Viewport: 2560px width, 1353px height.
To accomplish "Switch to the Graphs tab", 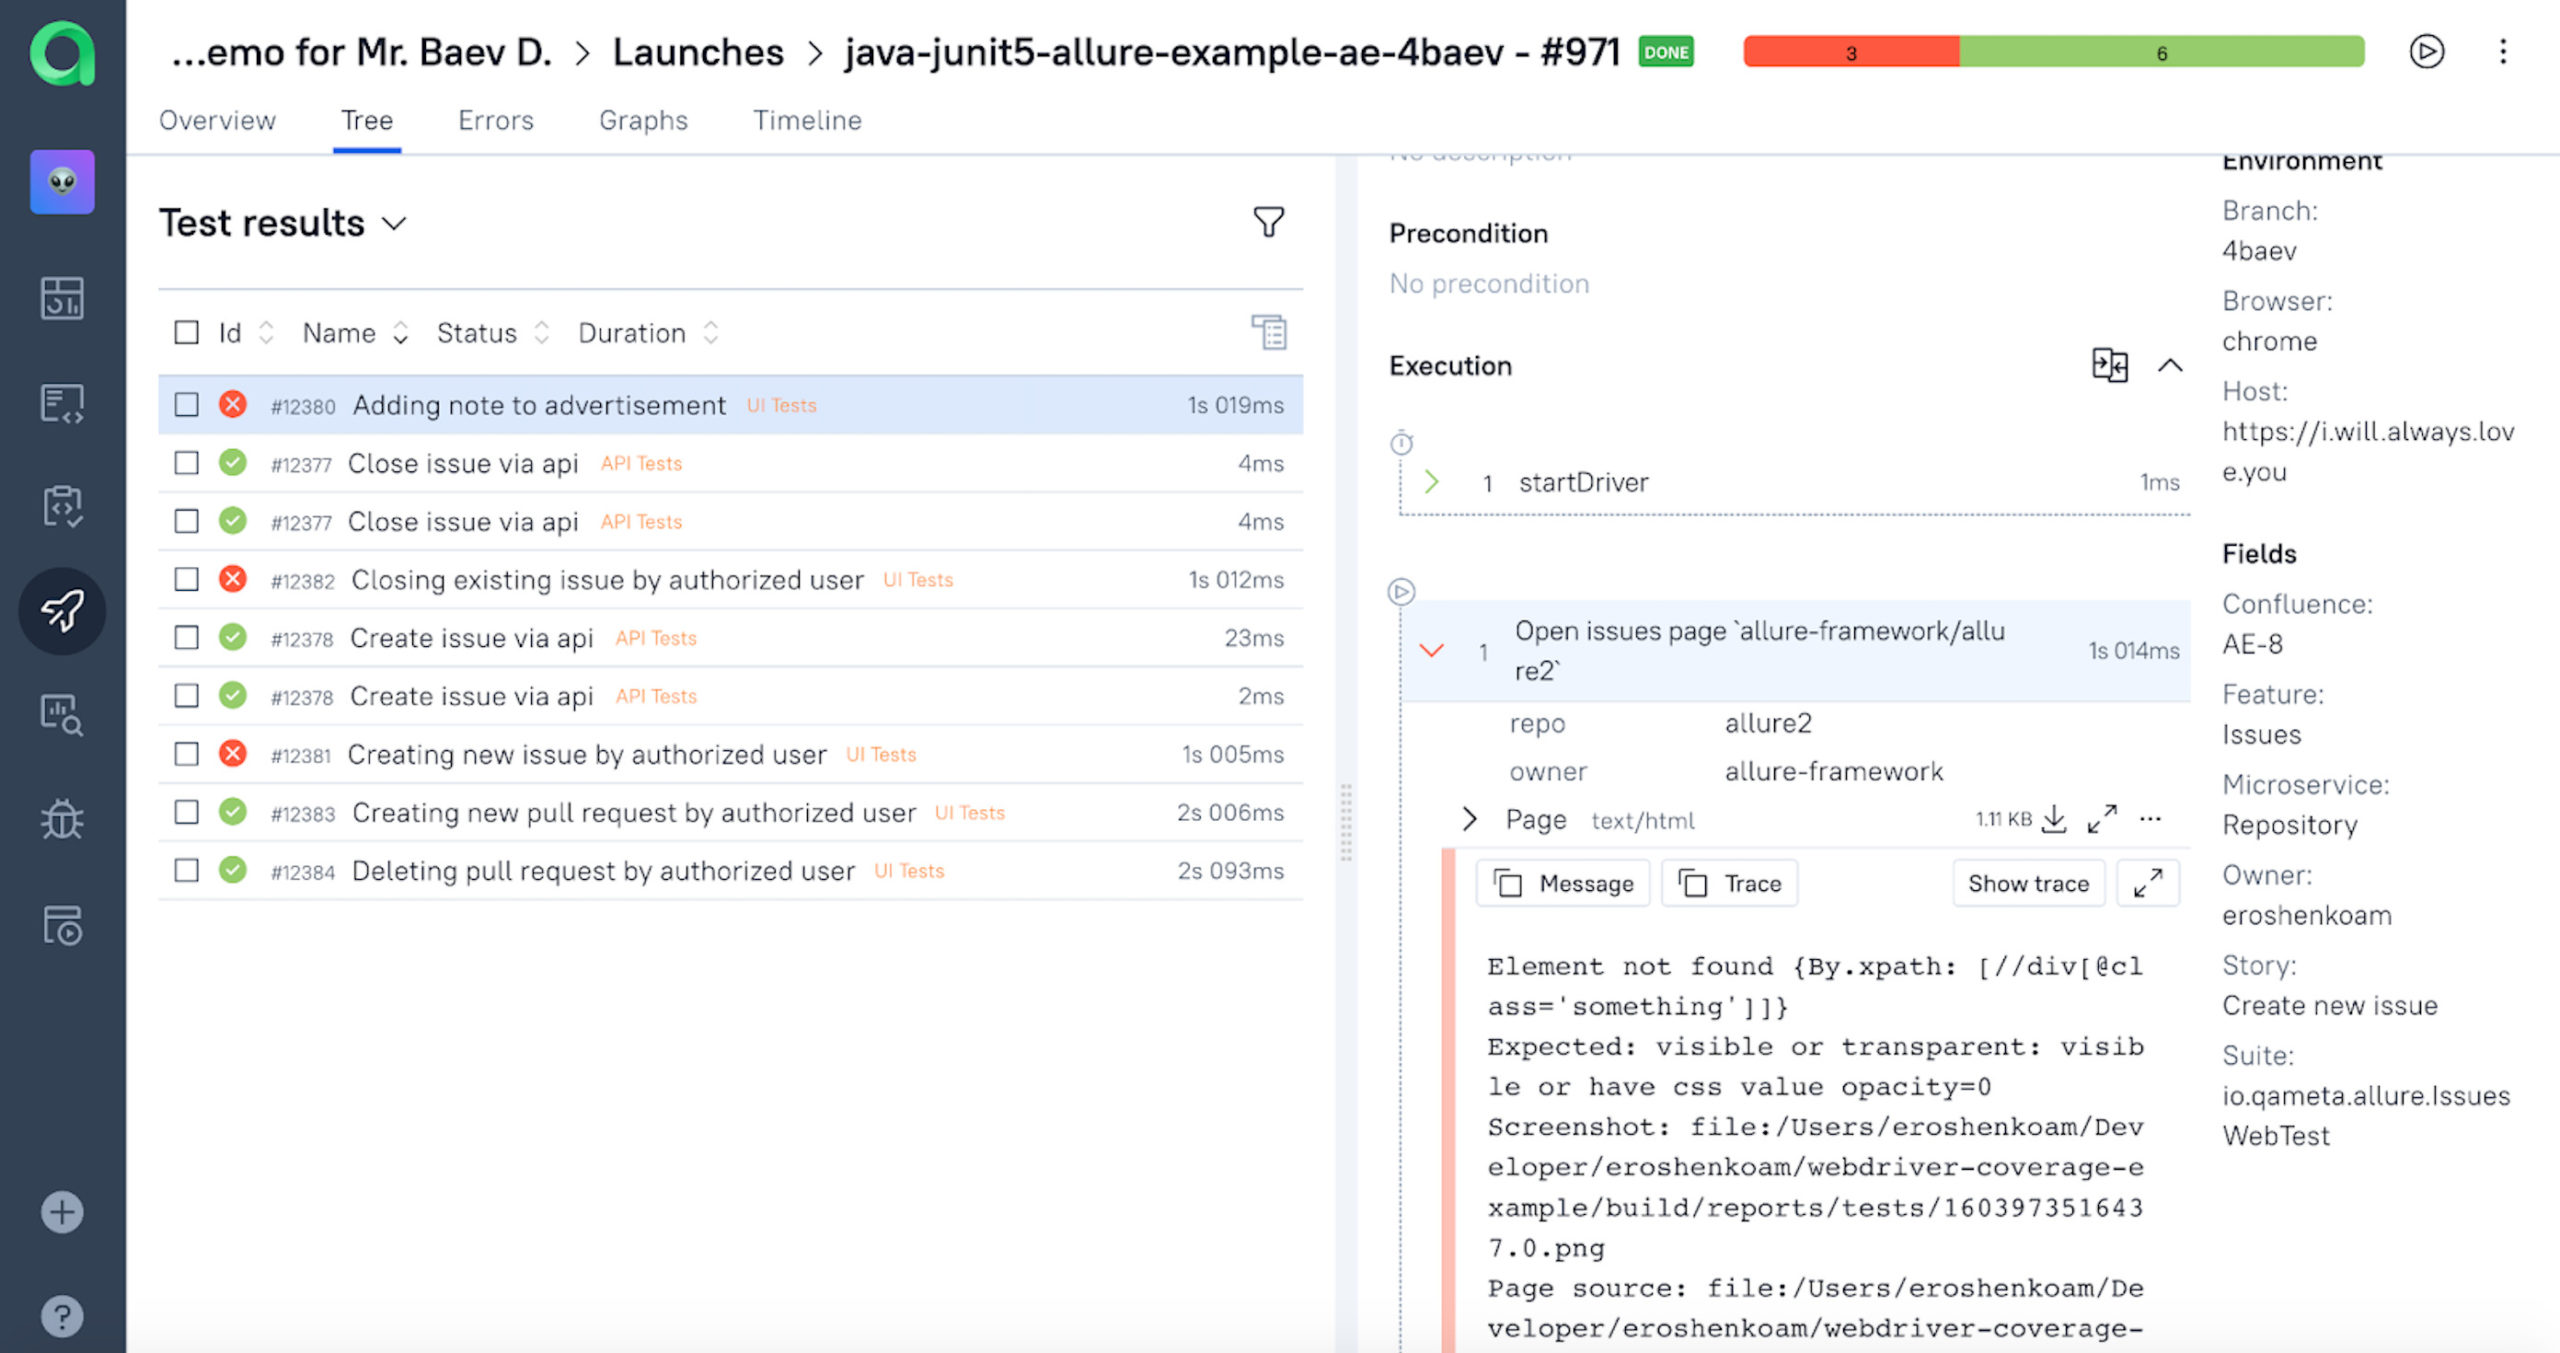I will click(x=643, y=120).
